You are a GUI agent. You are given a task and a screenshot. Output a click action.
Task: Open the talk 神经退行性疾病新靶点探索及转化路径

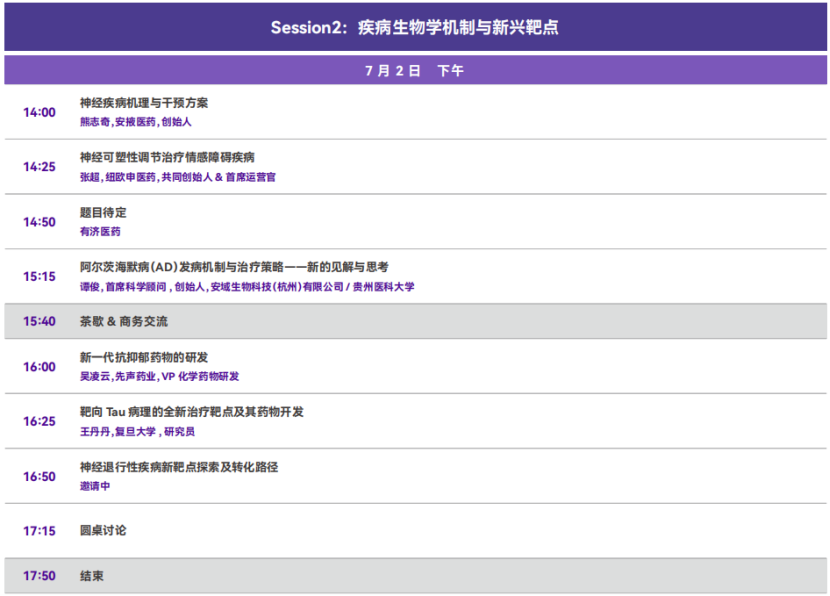(179, 467)
